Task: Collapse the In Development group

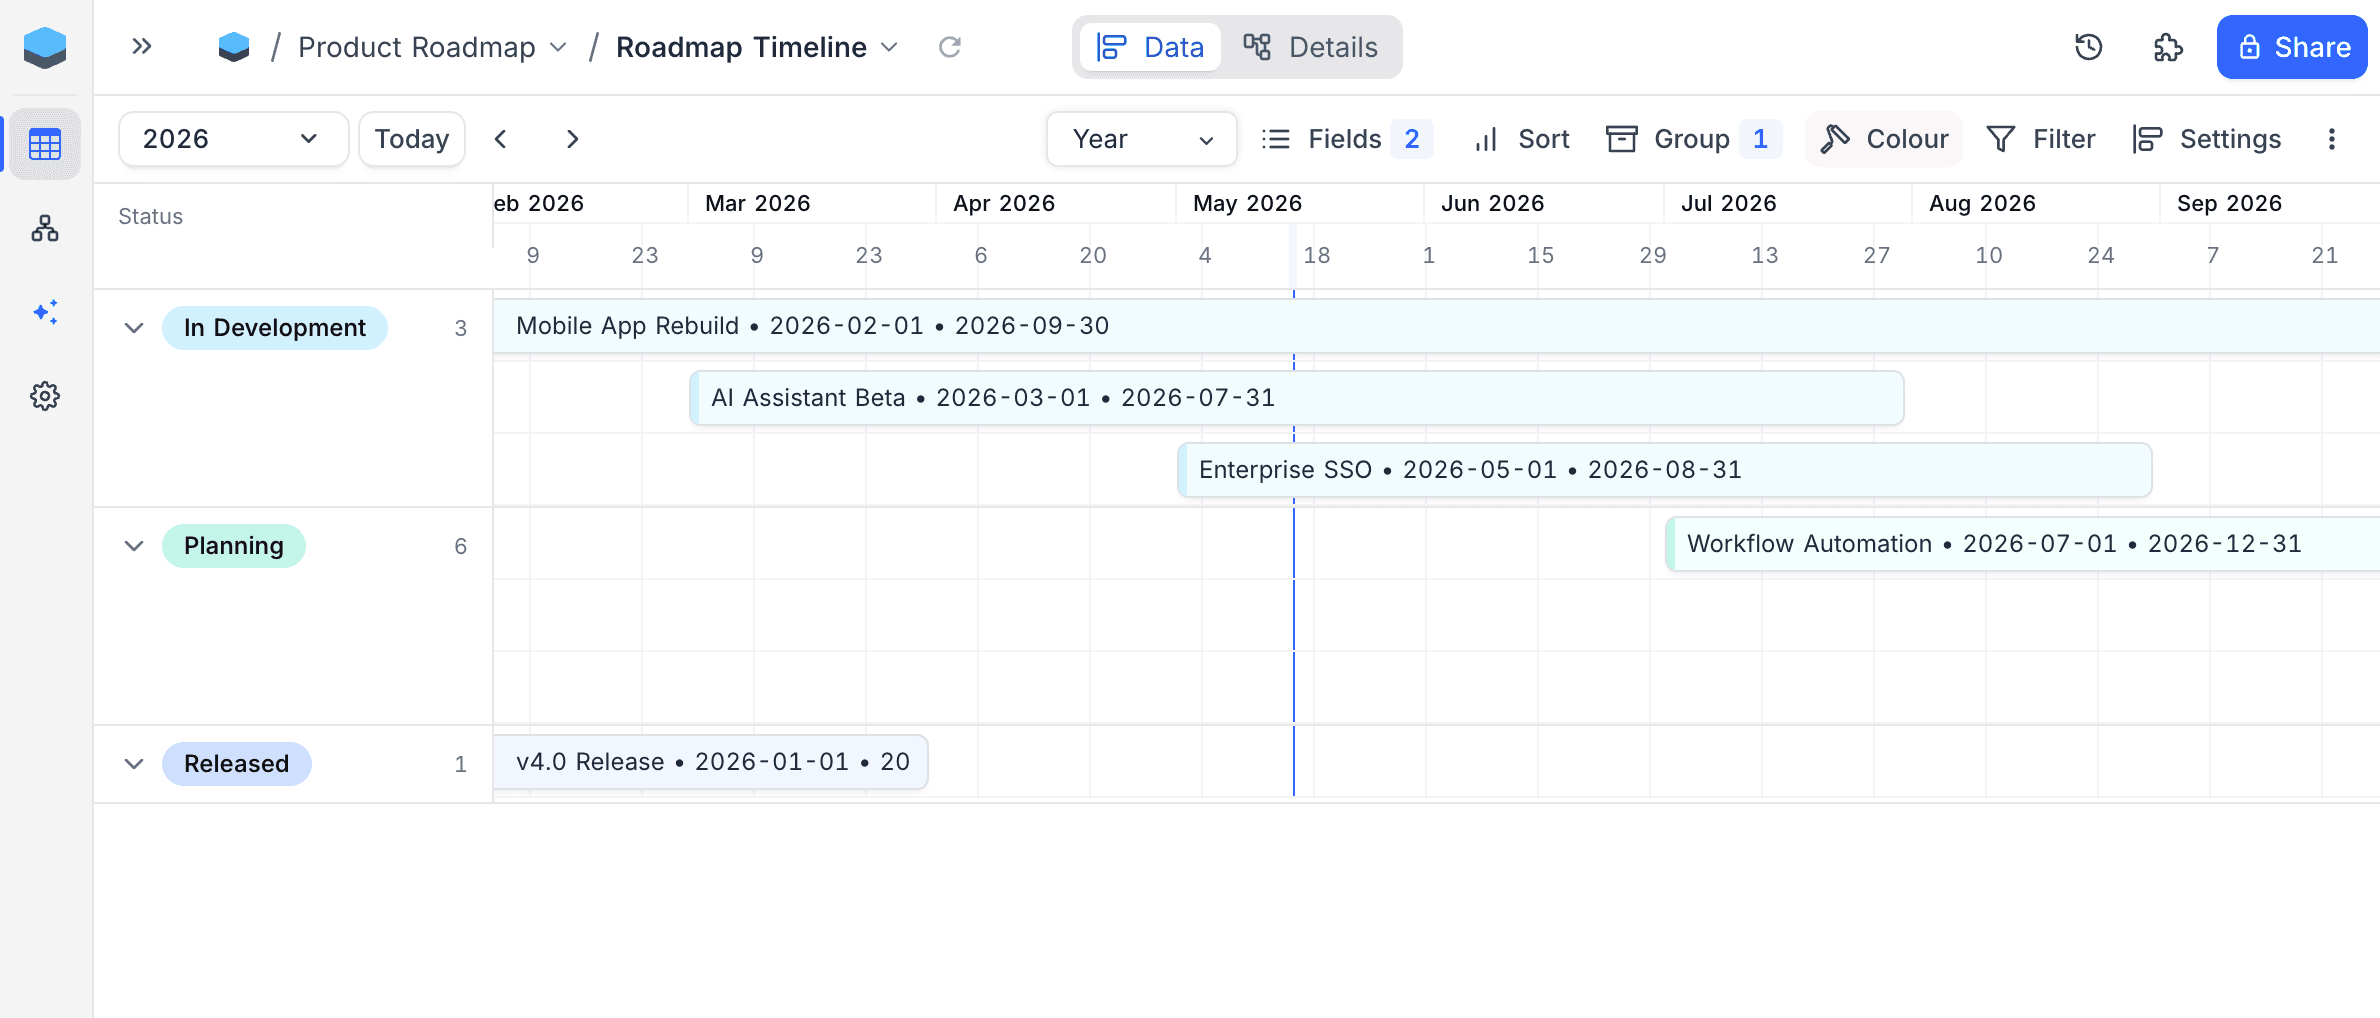Action: 134,328
